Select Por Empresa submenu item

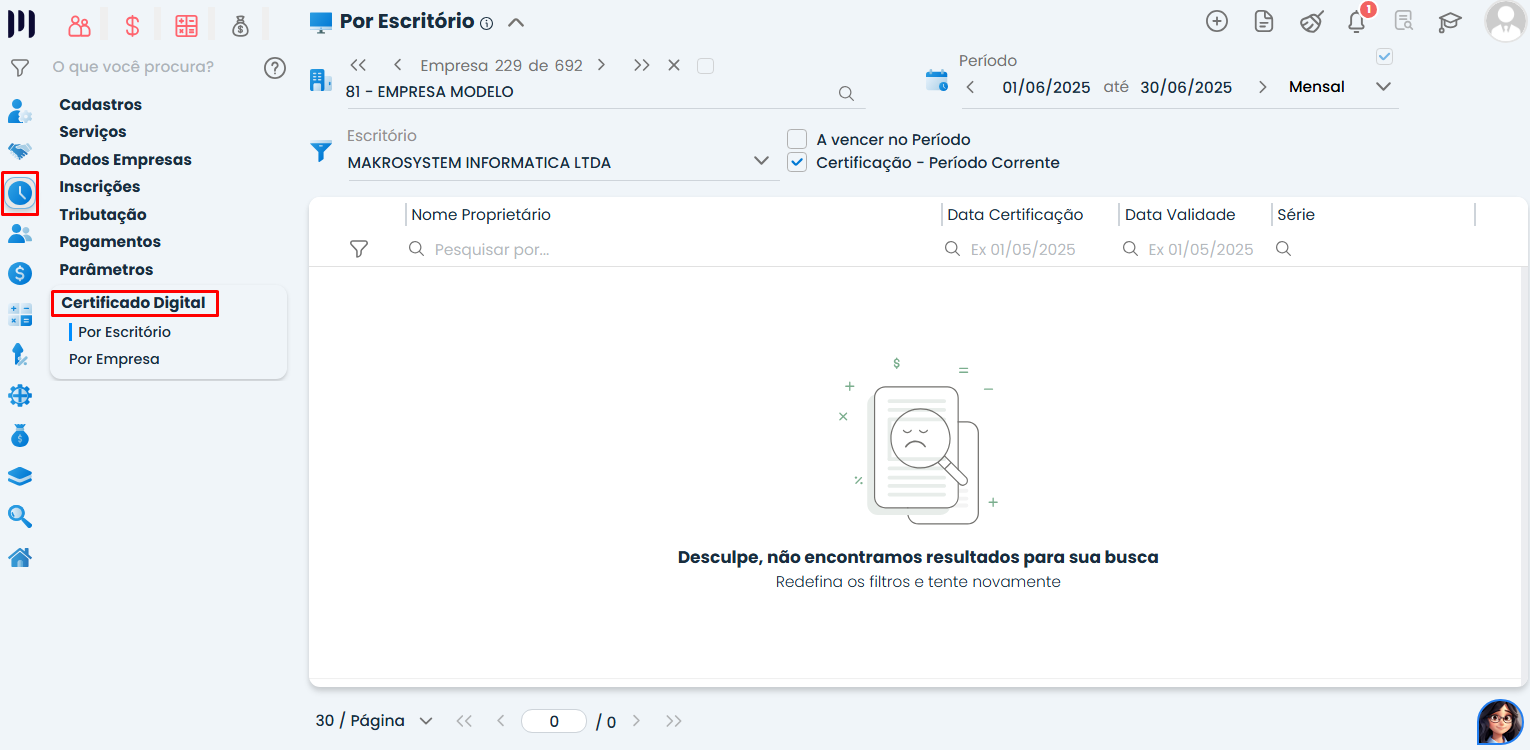(x=114, y=359)
